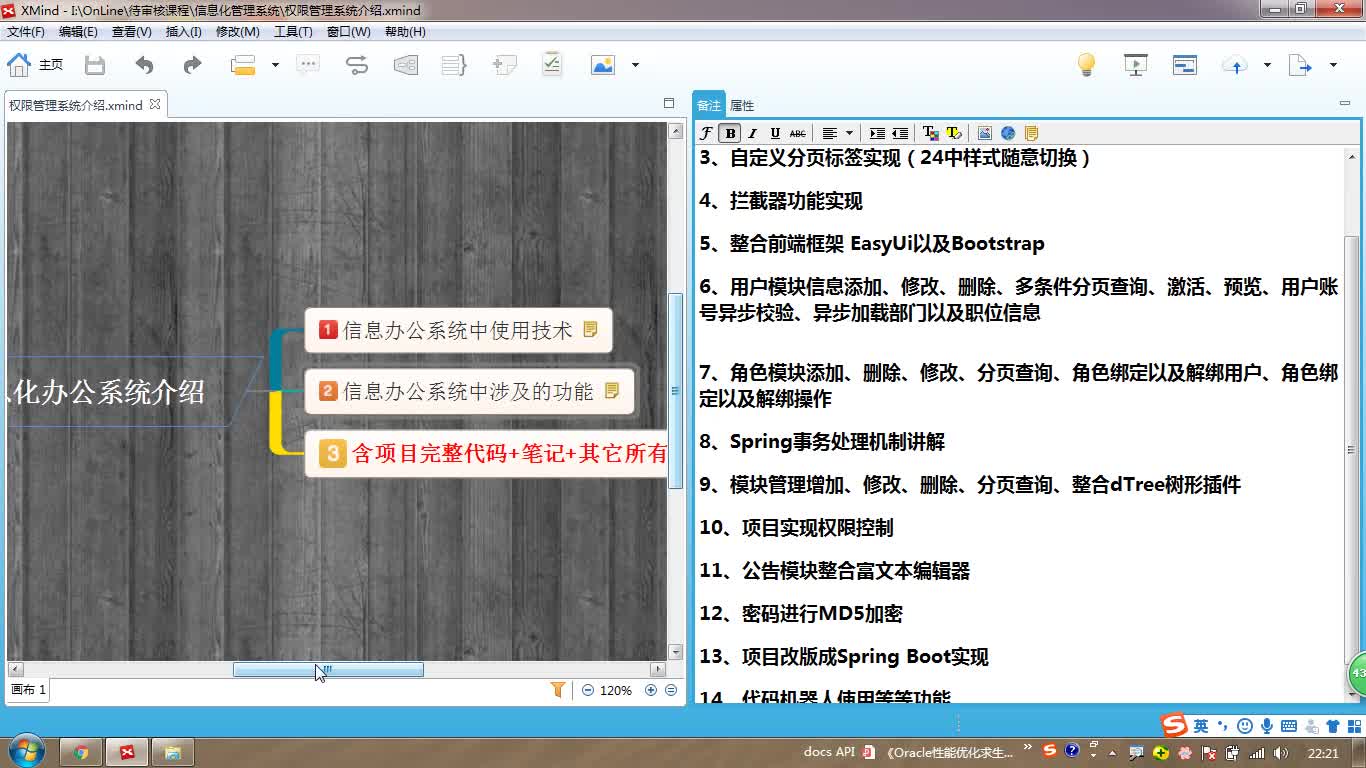Insert a relationship line

tap(357, 65)
